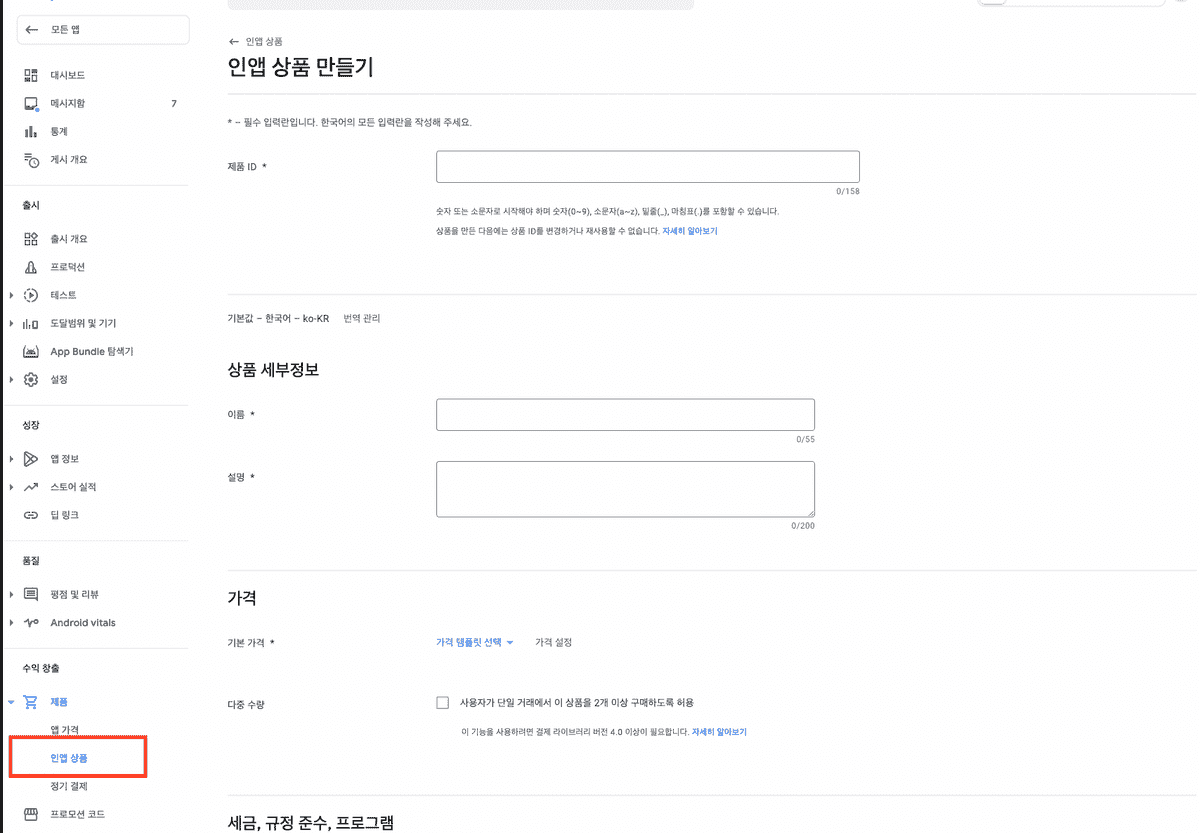Click into the 설명 text area
The height and width of the screenshot is (833, 1200).
click(x=625, y=489)
